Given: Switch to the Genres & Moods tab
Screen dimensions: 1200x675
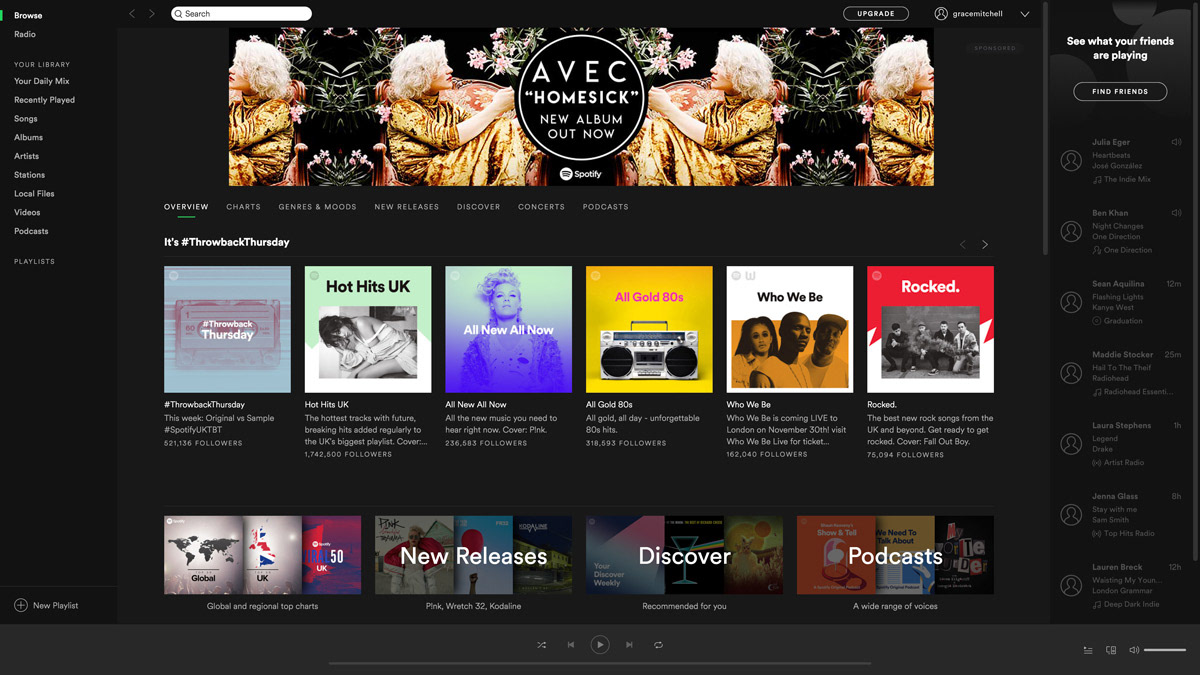Looking at the screenshot, I should [317, 207].
